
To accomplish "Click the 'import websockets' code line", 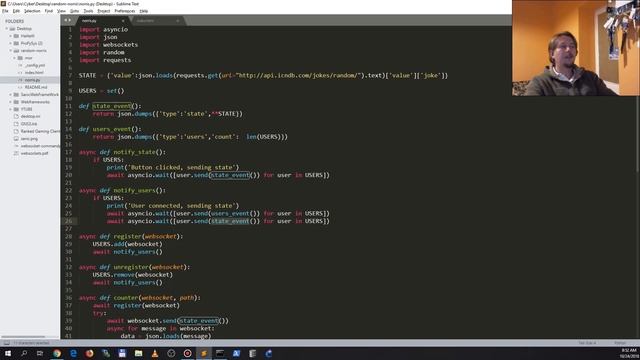I will coord(109,45).
